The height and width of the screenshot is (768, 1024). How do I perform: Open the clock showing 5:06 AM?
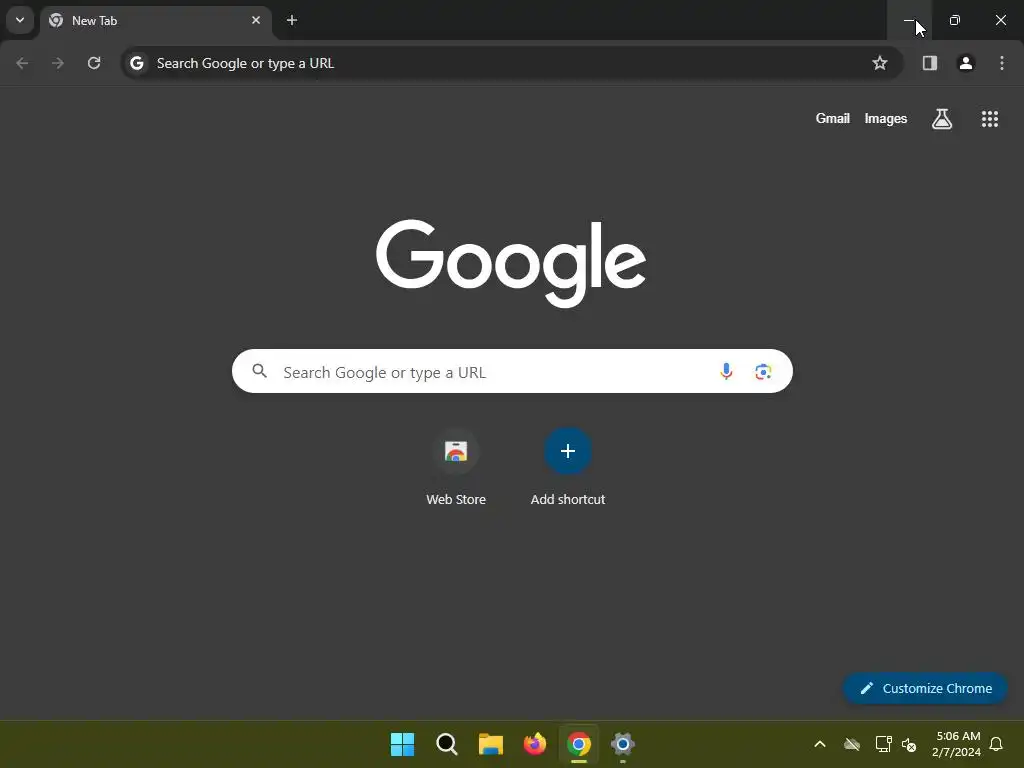(x=957, y=744)
